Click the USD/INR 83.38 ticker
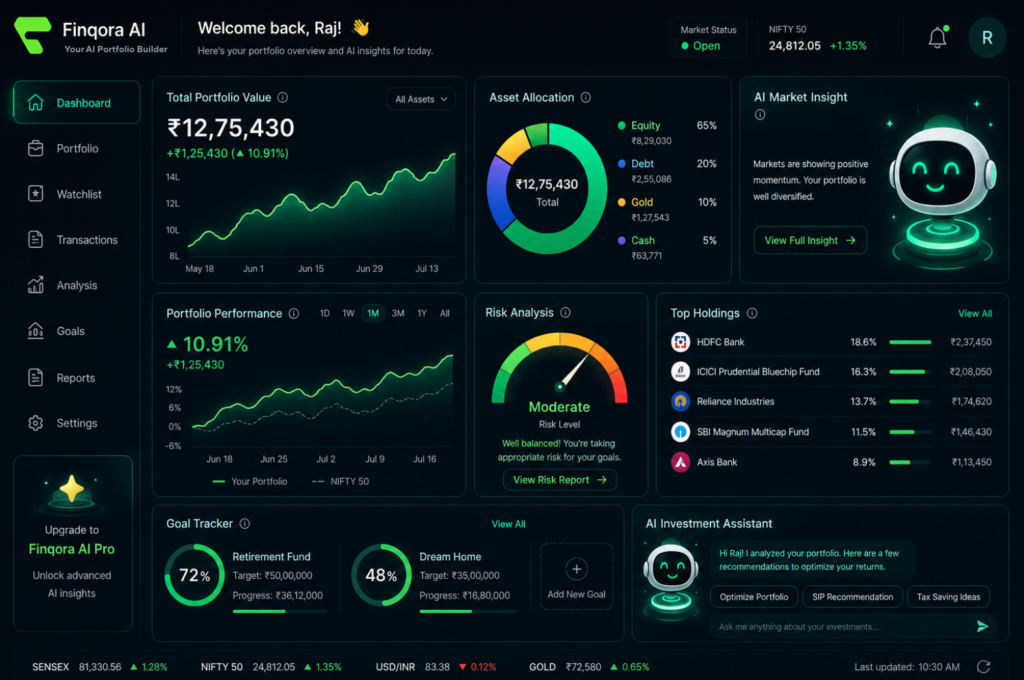The image size is (1024, 680). pos(436,667)
